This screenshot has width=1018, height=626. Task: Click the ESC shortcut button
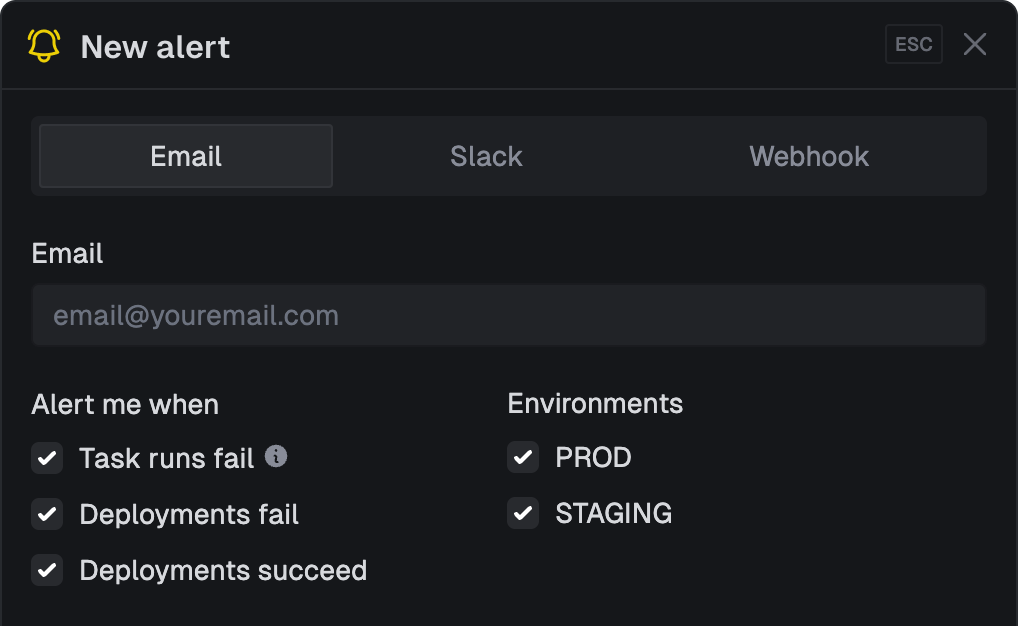tap(913, 45)
